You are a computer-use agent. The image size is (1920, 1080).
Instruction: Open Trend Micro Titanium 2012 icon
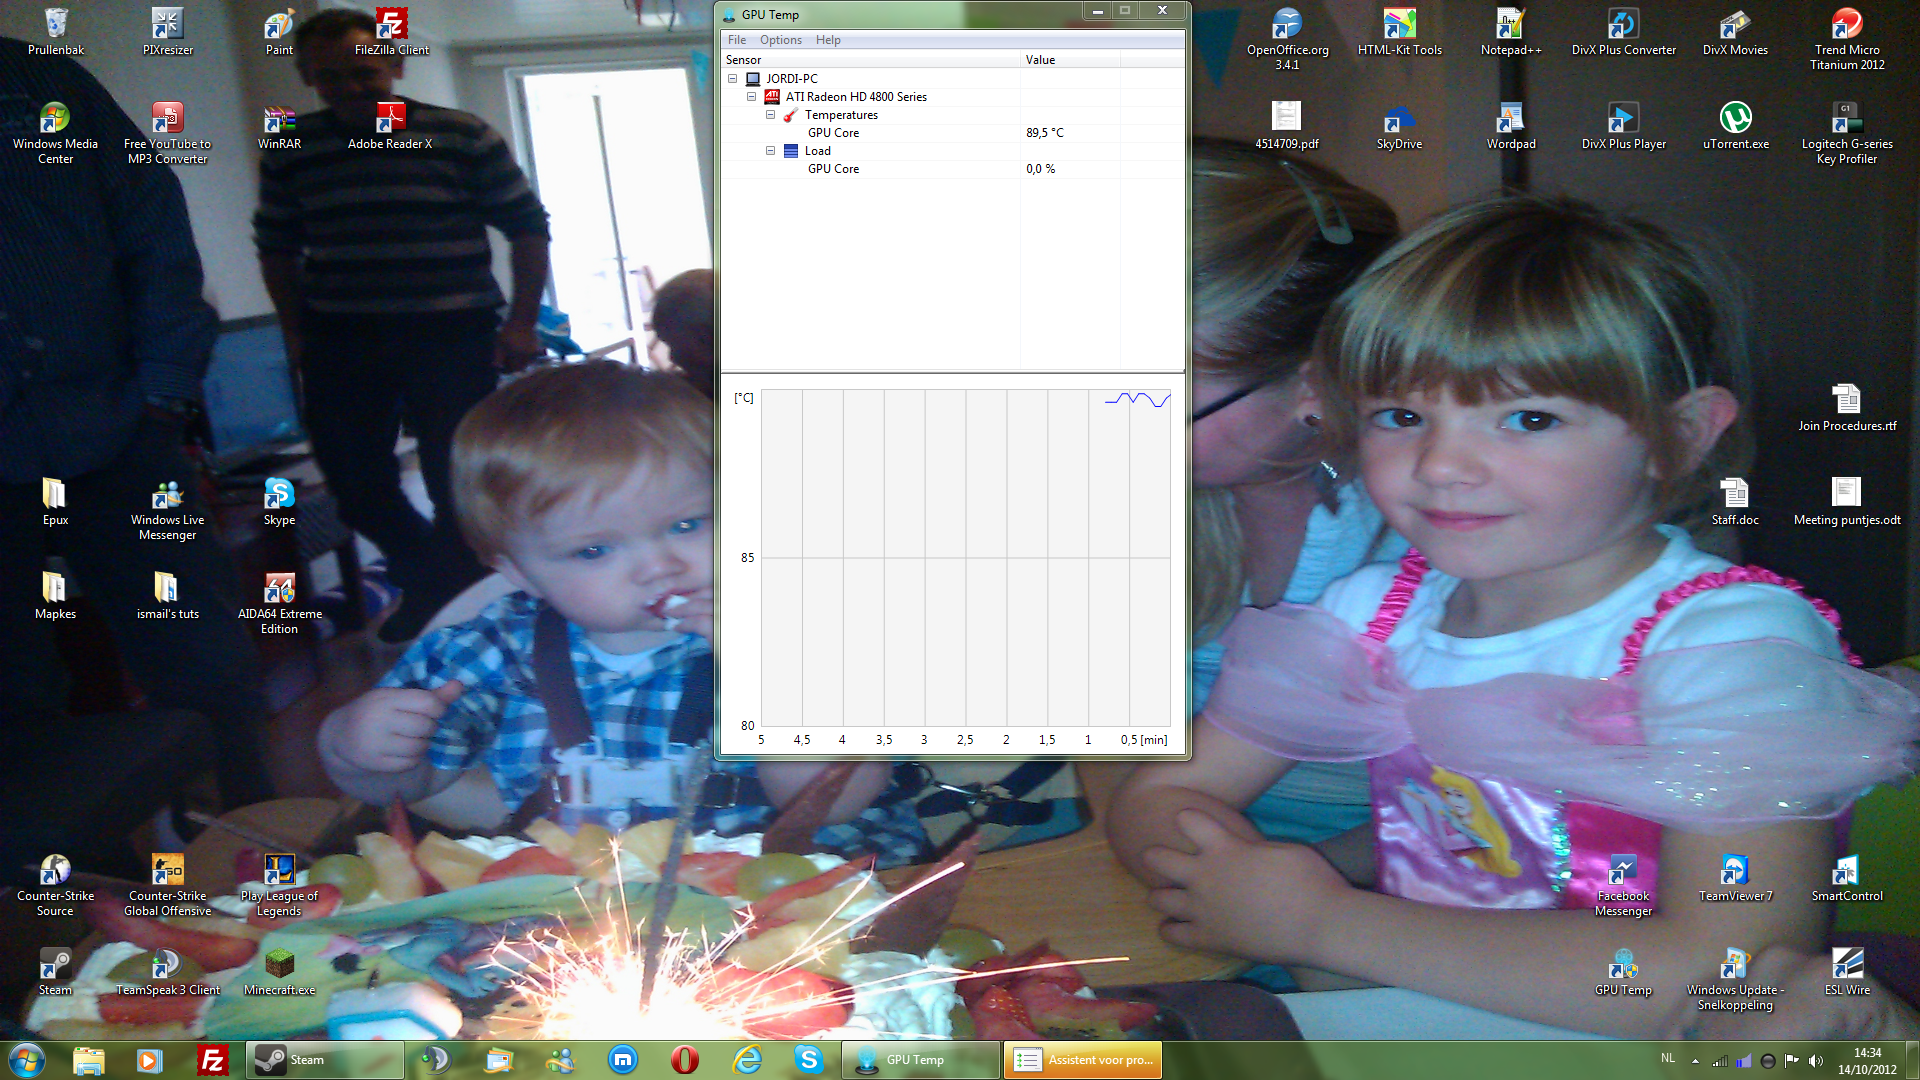pyautogui.click(x=1847, y=38)
